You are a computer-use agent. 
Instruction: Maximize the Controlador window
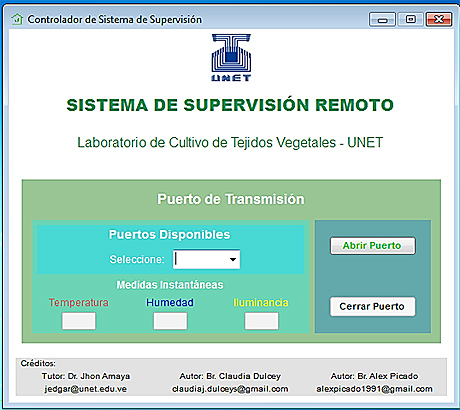[x=411, y=19]
